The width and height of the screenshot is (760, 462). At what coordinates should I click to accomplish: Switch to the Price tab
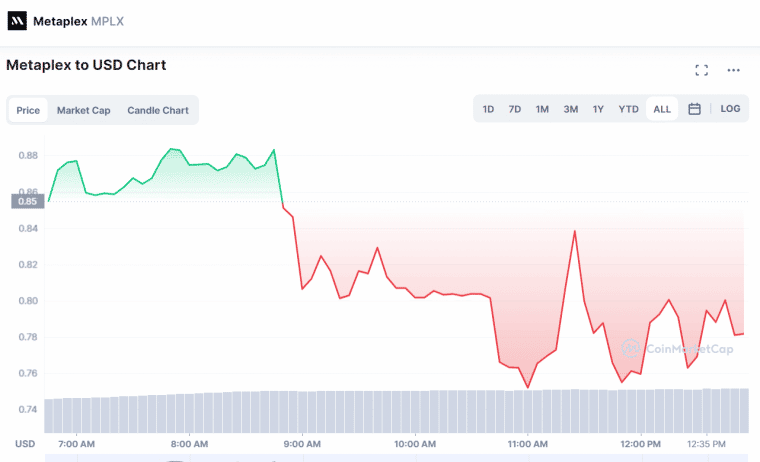[x=28, y=110]
